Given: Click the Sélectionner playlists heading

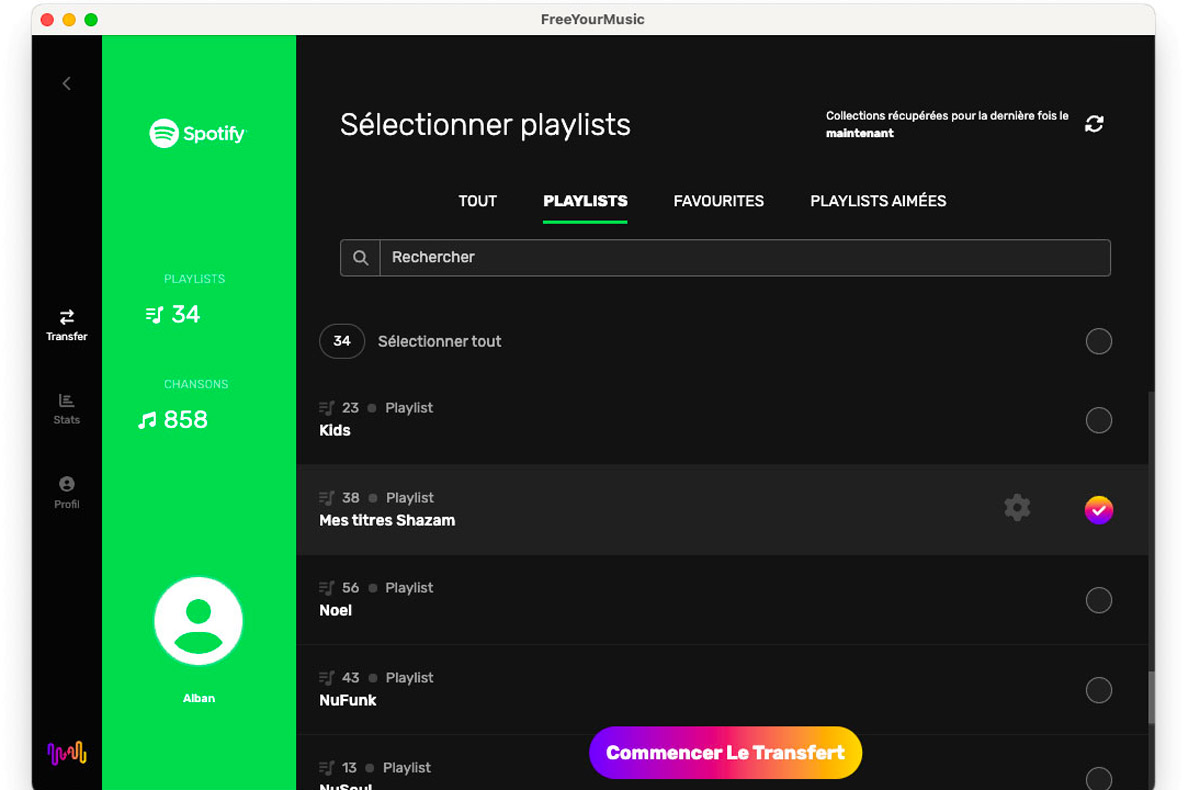Looking at the screenshot, I should pyautogui.click(x=485, y=126).
